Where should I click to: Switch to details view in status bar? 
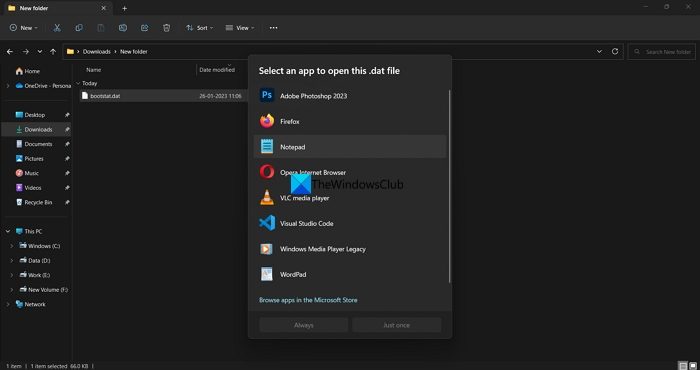[683, 366]
